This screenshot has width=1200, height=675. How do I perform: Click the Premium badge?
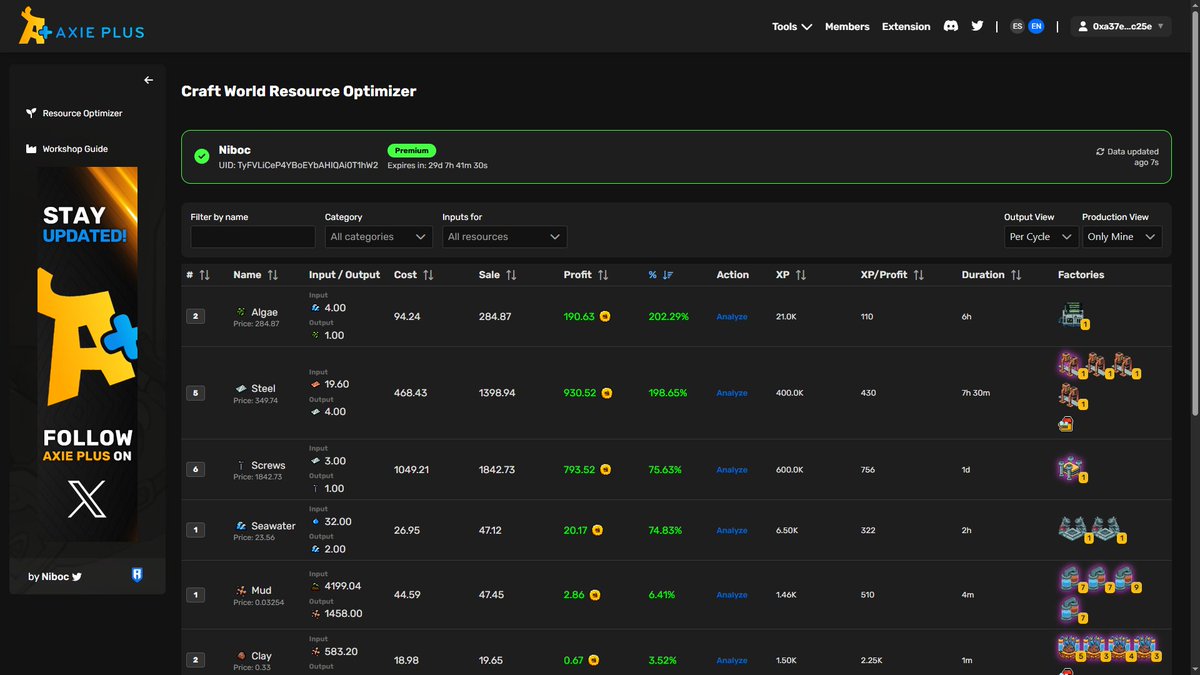tap(412, 150)
